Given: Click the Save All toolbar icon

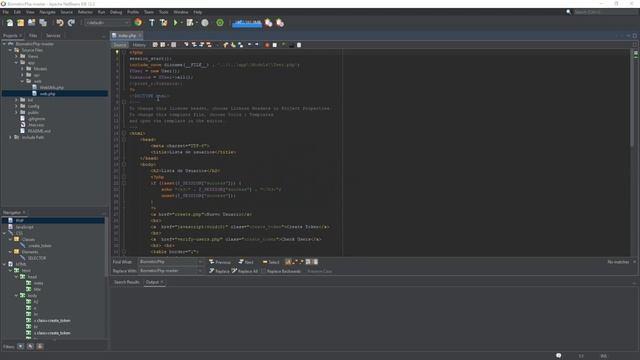Looking at the screenshot, I should click(x=43, y=23).
